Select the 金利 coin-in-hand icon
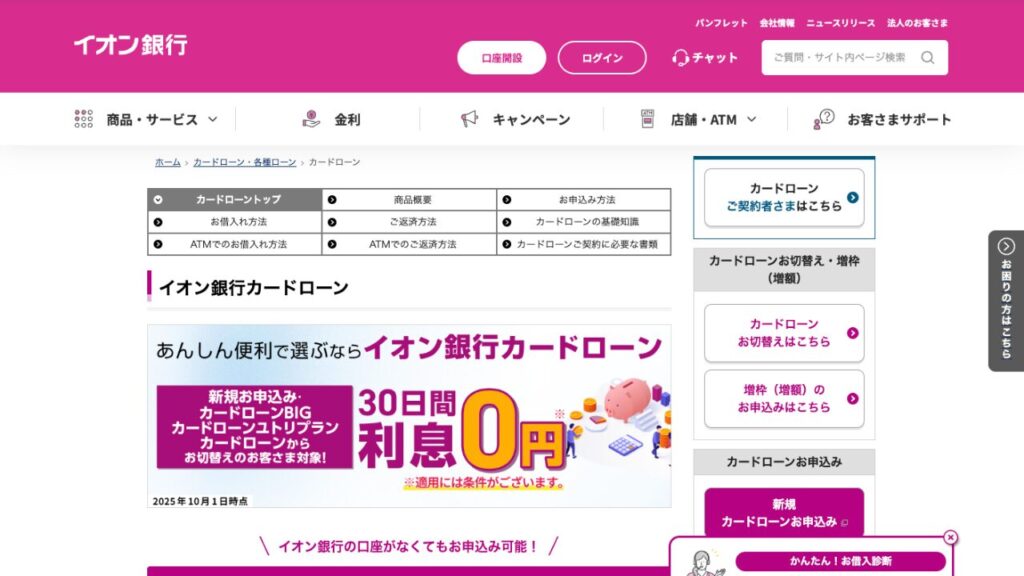Viewport: 1024px width, 576px height. (310, 118)
